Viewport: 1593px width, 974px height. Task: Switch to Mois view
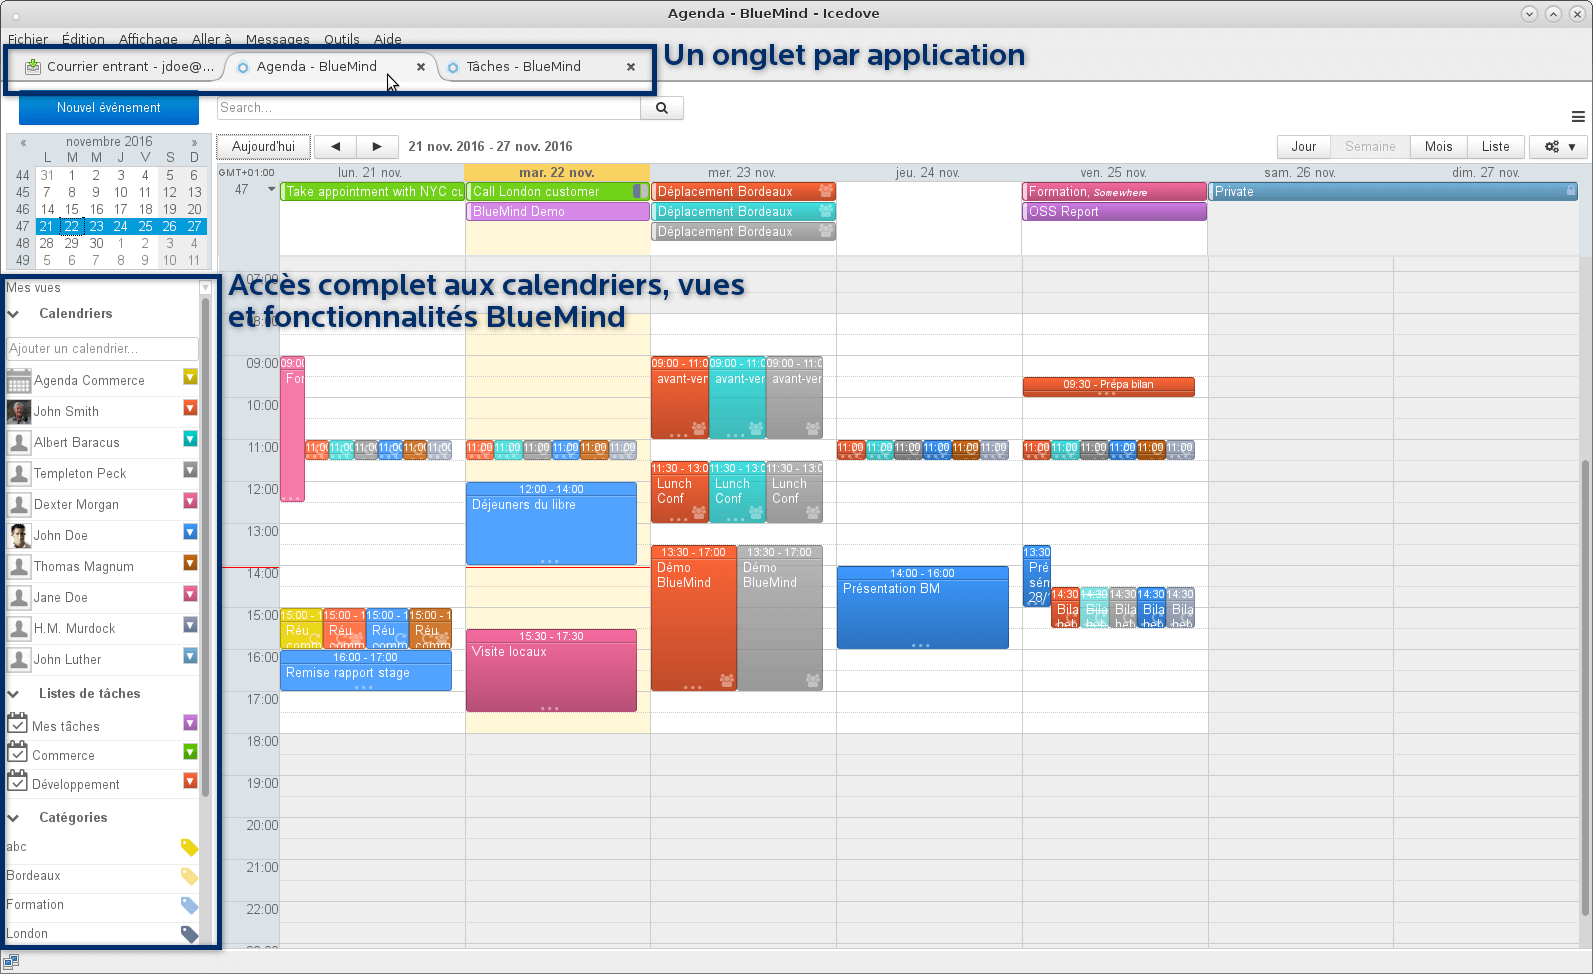coord(1438,147)
